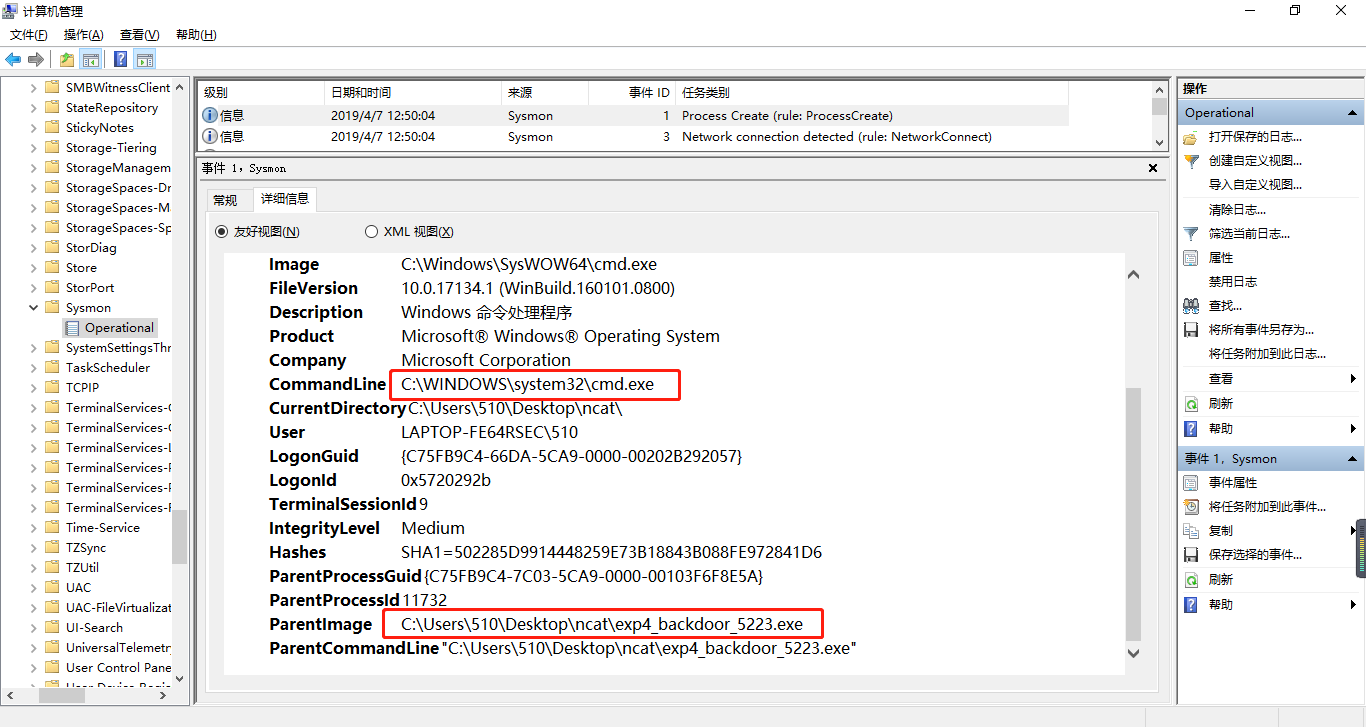The height and width of the screenshot is (727, 1366).
Task: Click info icon of the Network connection event
Action: [x=210, y=136]
